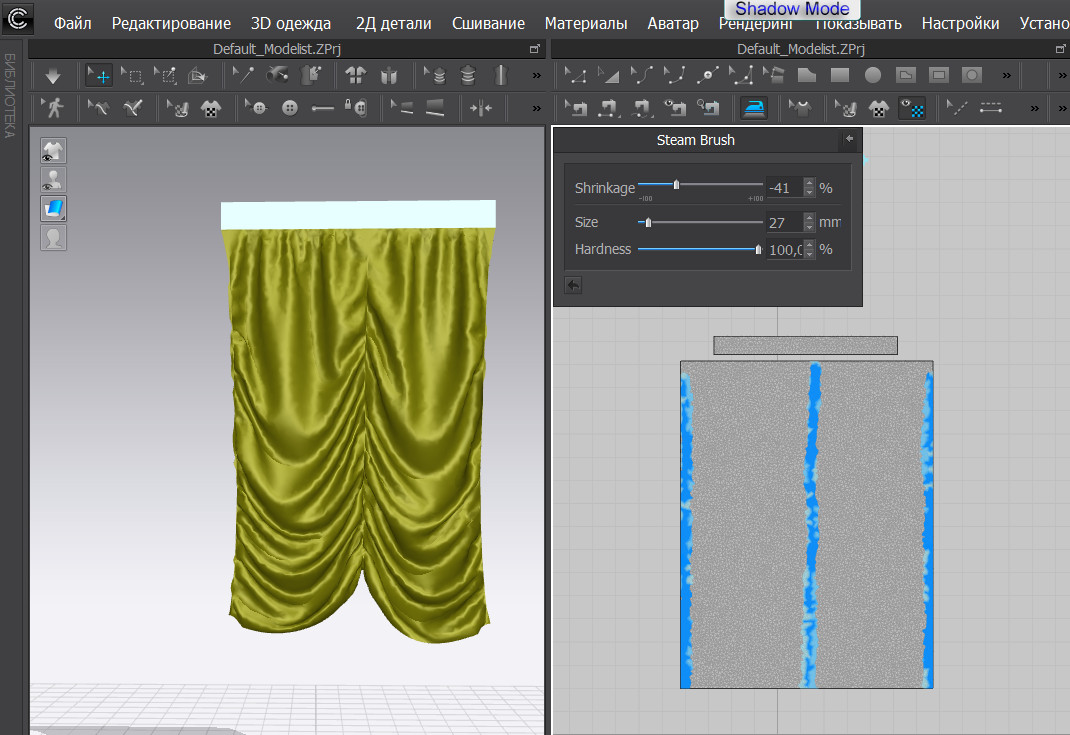
Task: Toggle avatar visibility icon in 3D view
Action: [53, 180]
